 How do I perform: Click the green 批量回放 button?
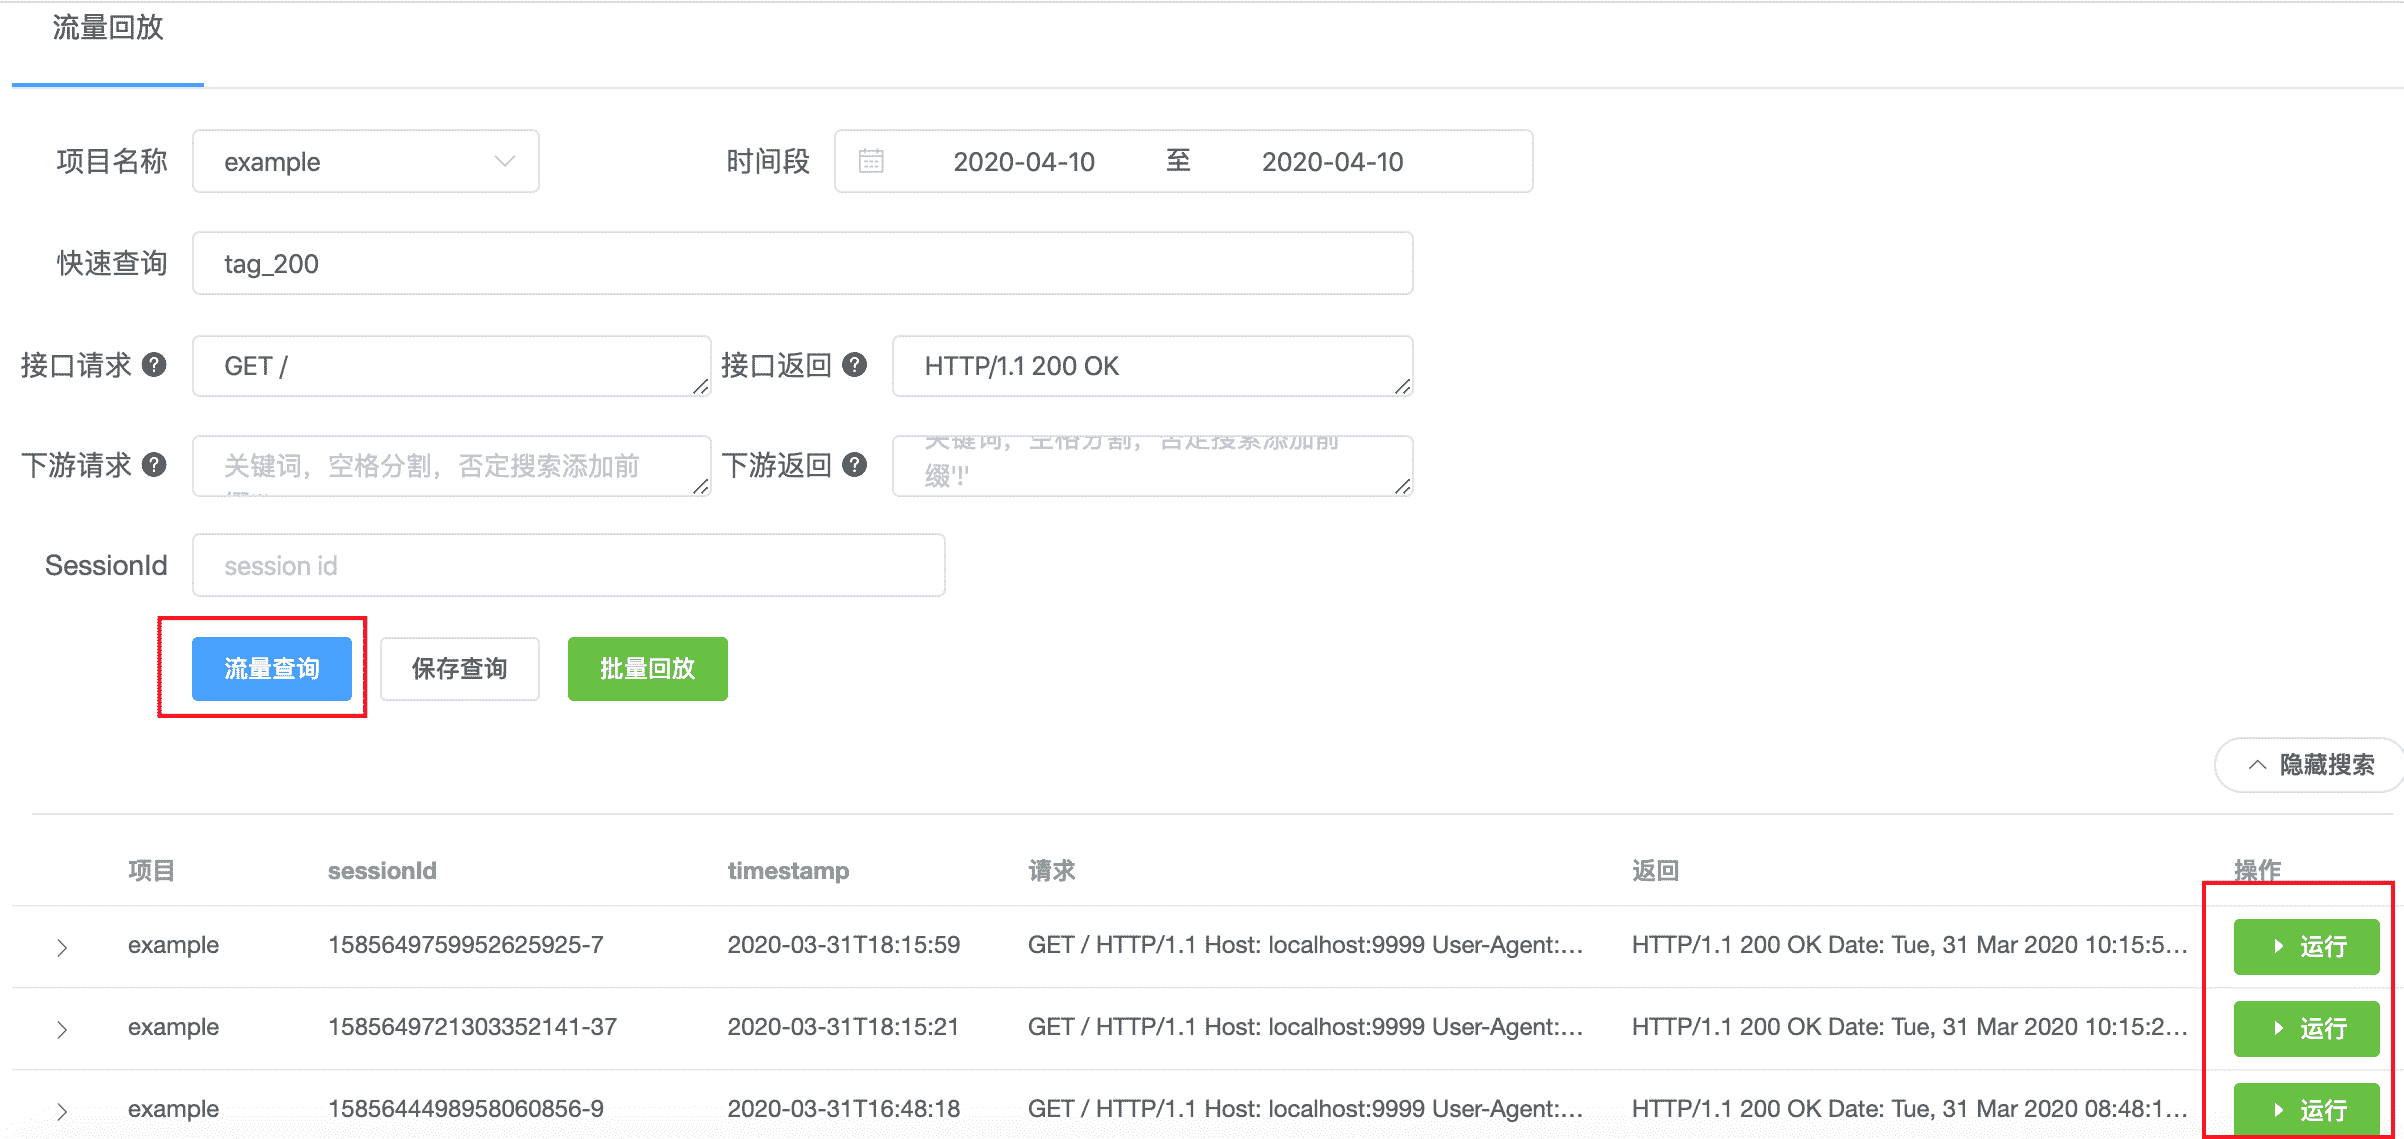point(648,669)
